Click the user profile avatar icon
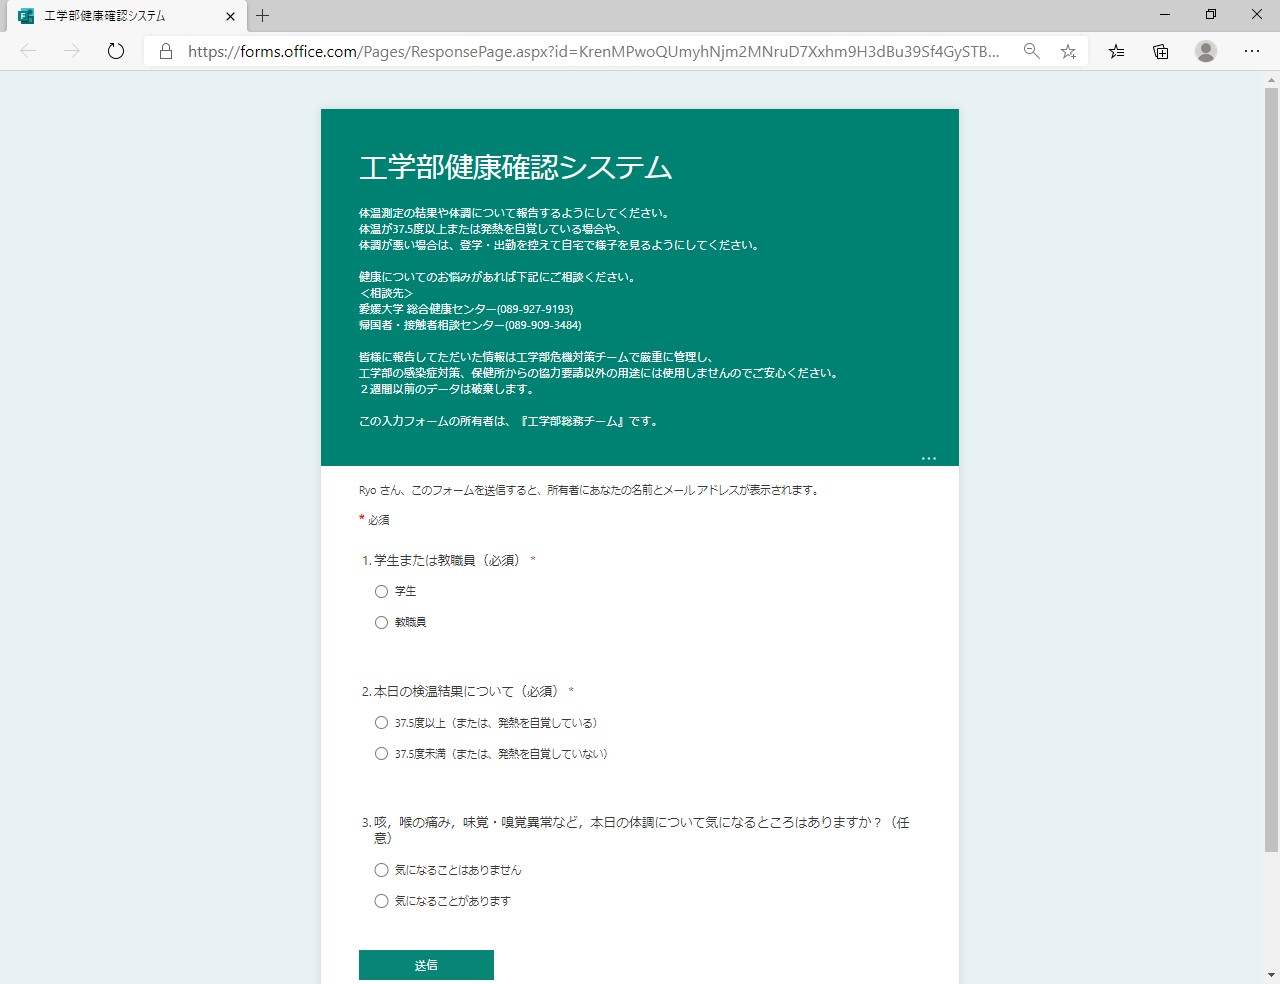This screenshot has height=984, width=1280. 1206,51
